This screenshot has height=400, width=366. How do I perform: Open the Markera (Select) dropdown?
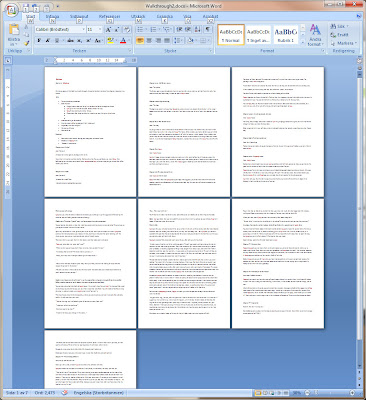(x=343, y=43)
